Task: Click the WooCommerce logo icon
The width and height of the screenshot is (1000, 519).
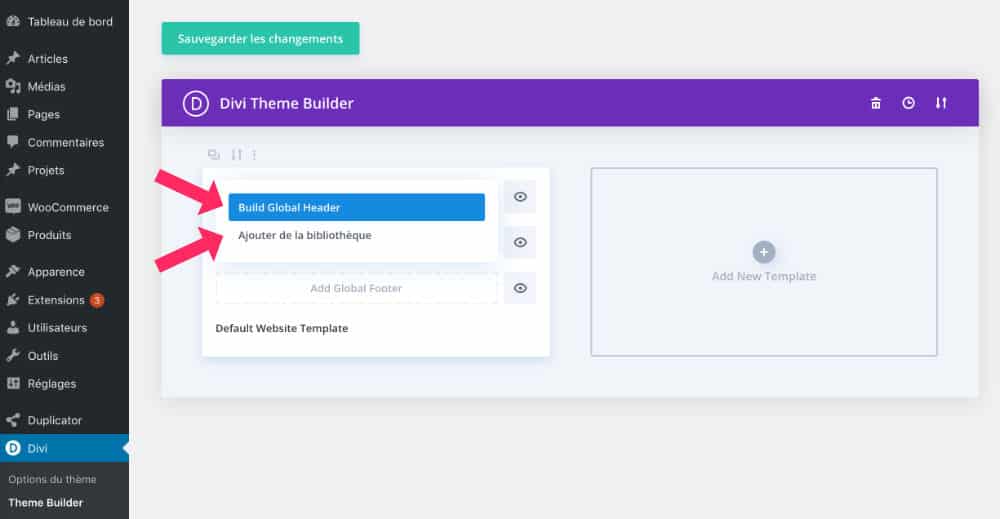Action: (13, 207)
